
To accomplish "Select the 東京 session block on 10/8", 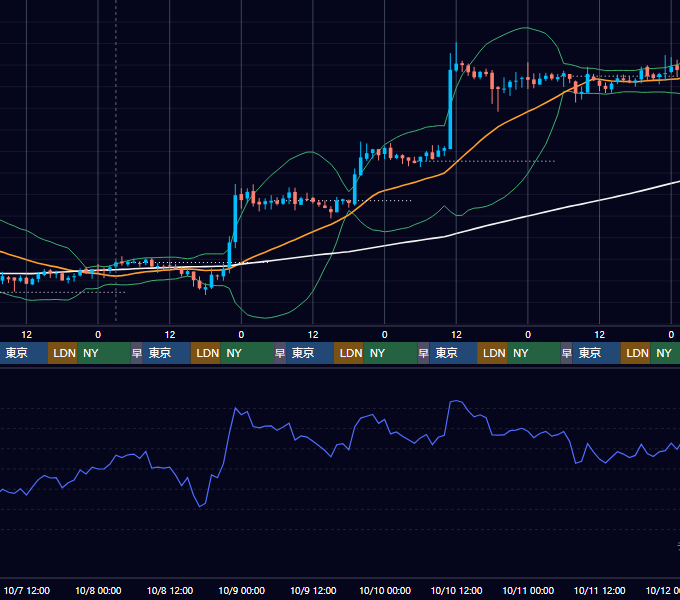I will click(167, 353).
